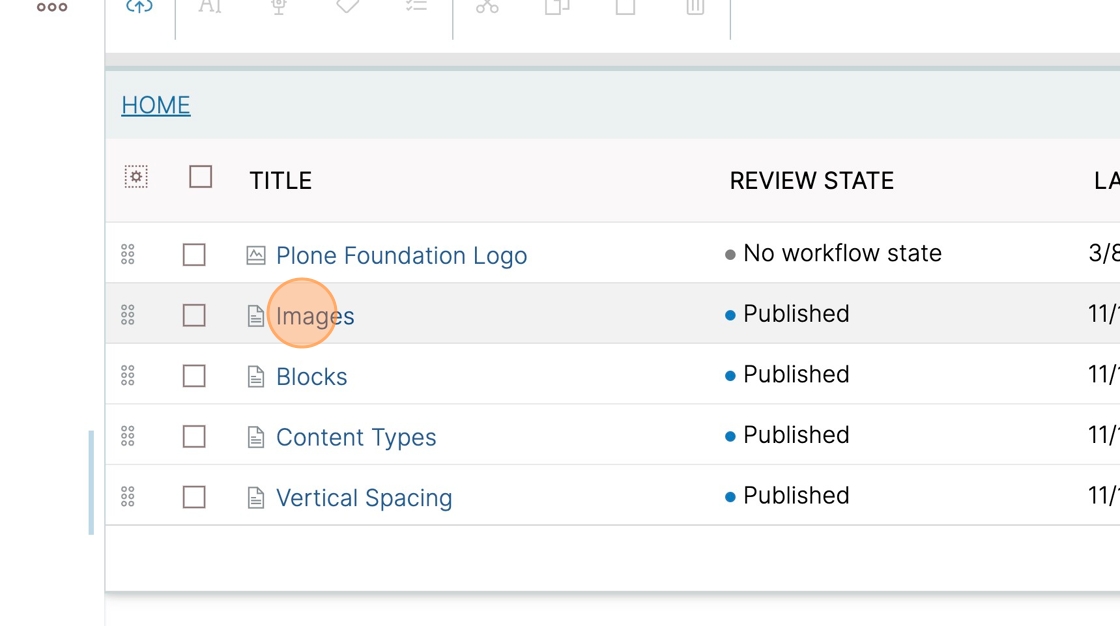This screenshot has height=626, width=1120.
Task: Check the Plone Foundation Logo row checkbox
Action: tap(194, 254)
